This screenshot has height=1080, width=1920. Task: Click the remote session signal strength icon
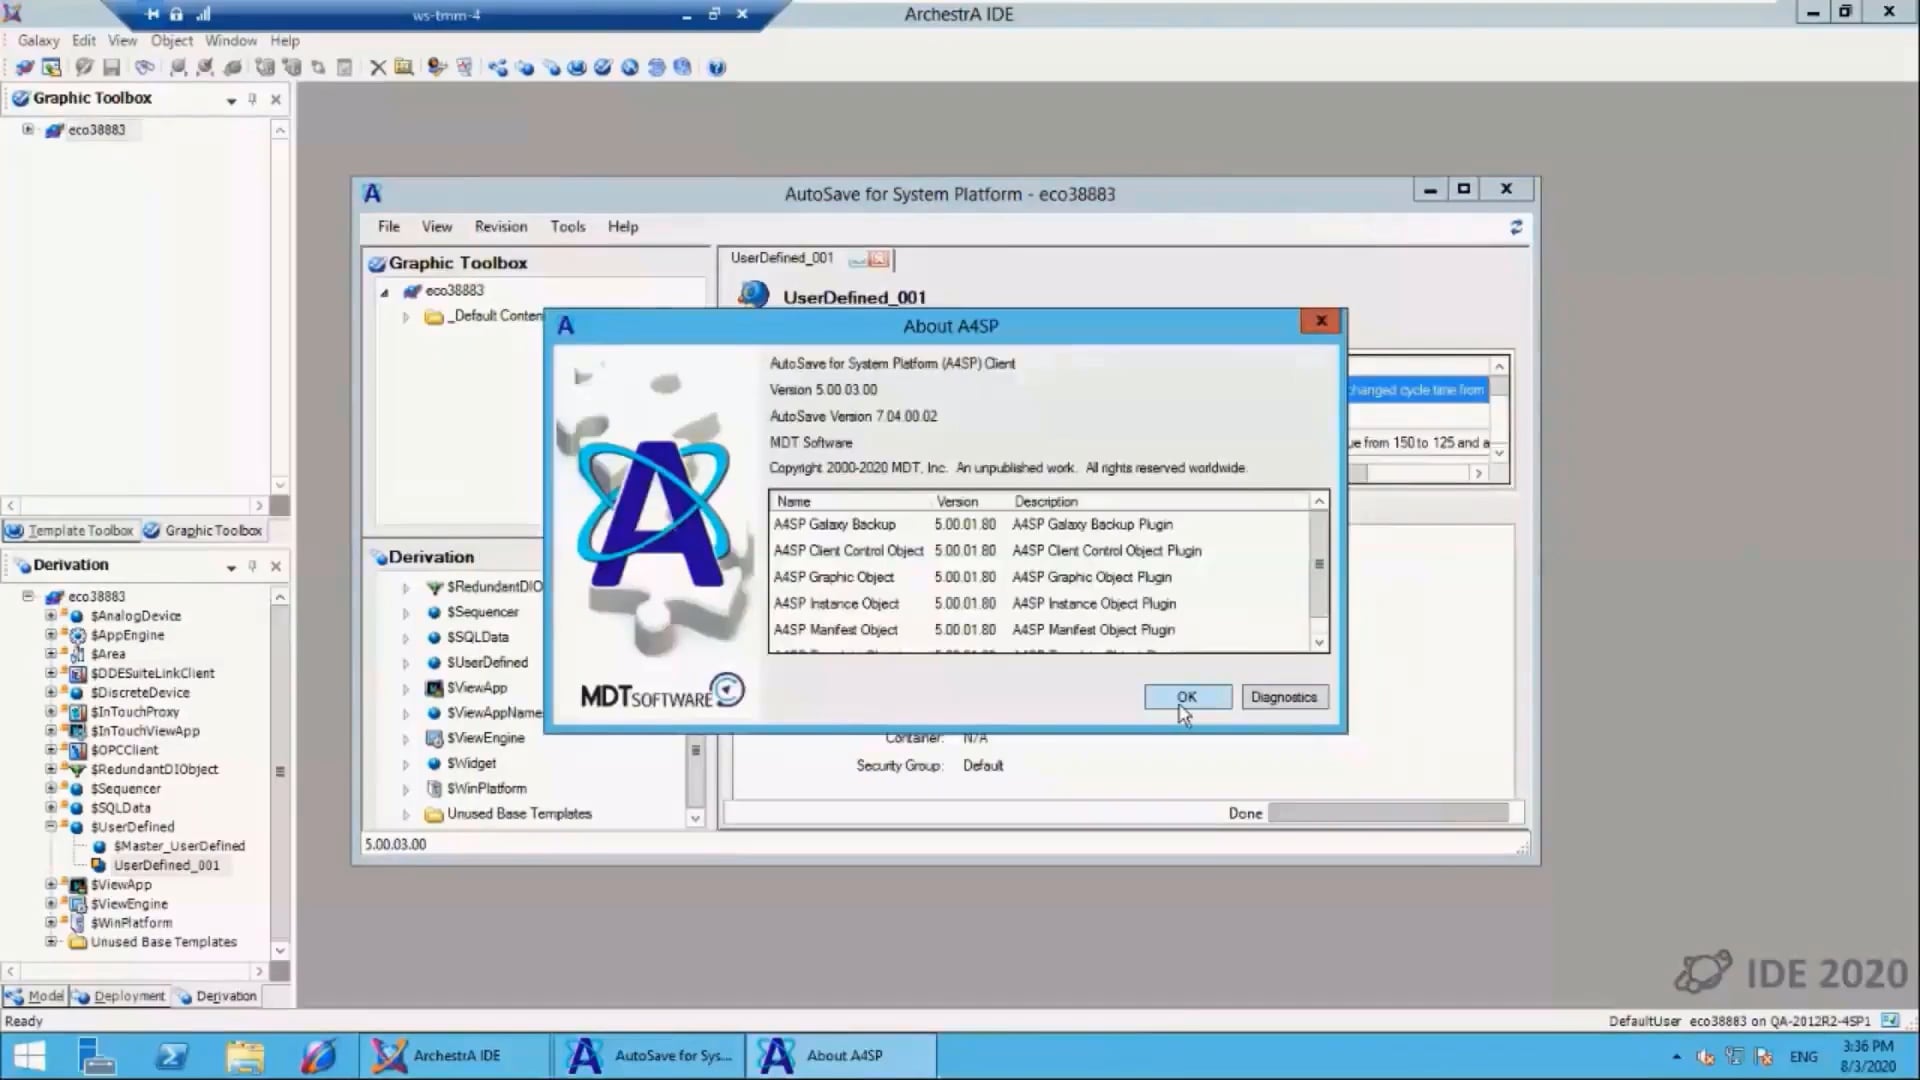(x=204, y=14)
